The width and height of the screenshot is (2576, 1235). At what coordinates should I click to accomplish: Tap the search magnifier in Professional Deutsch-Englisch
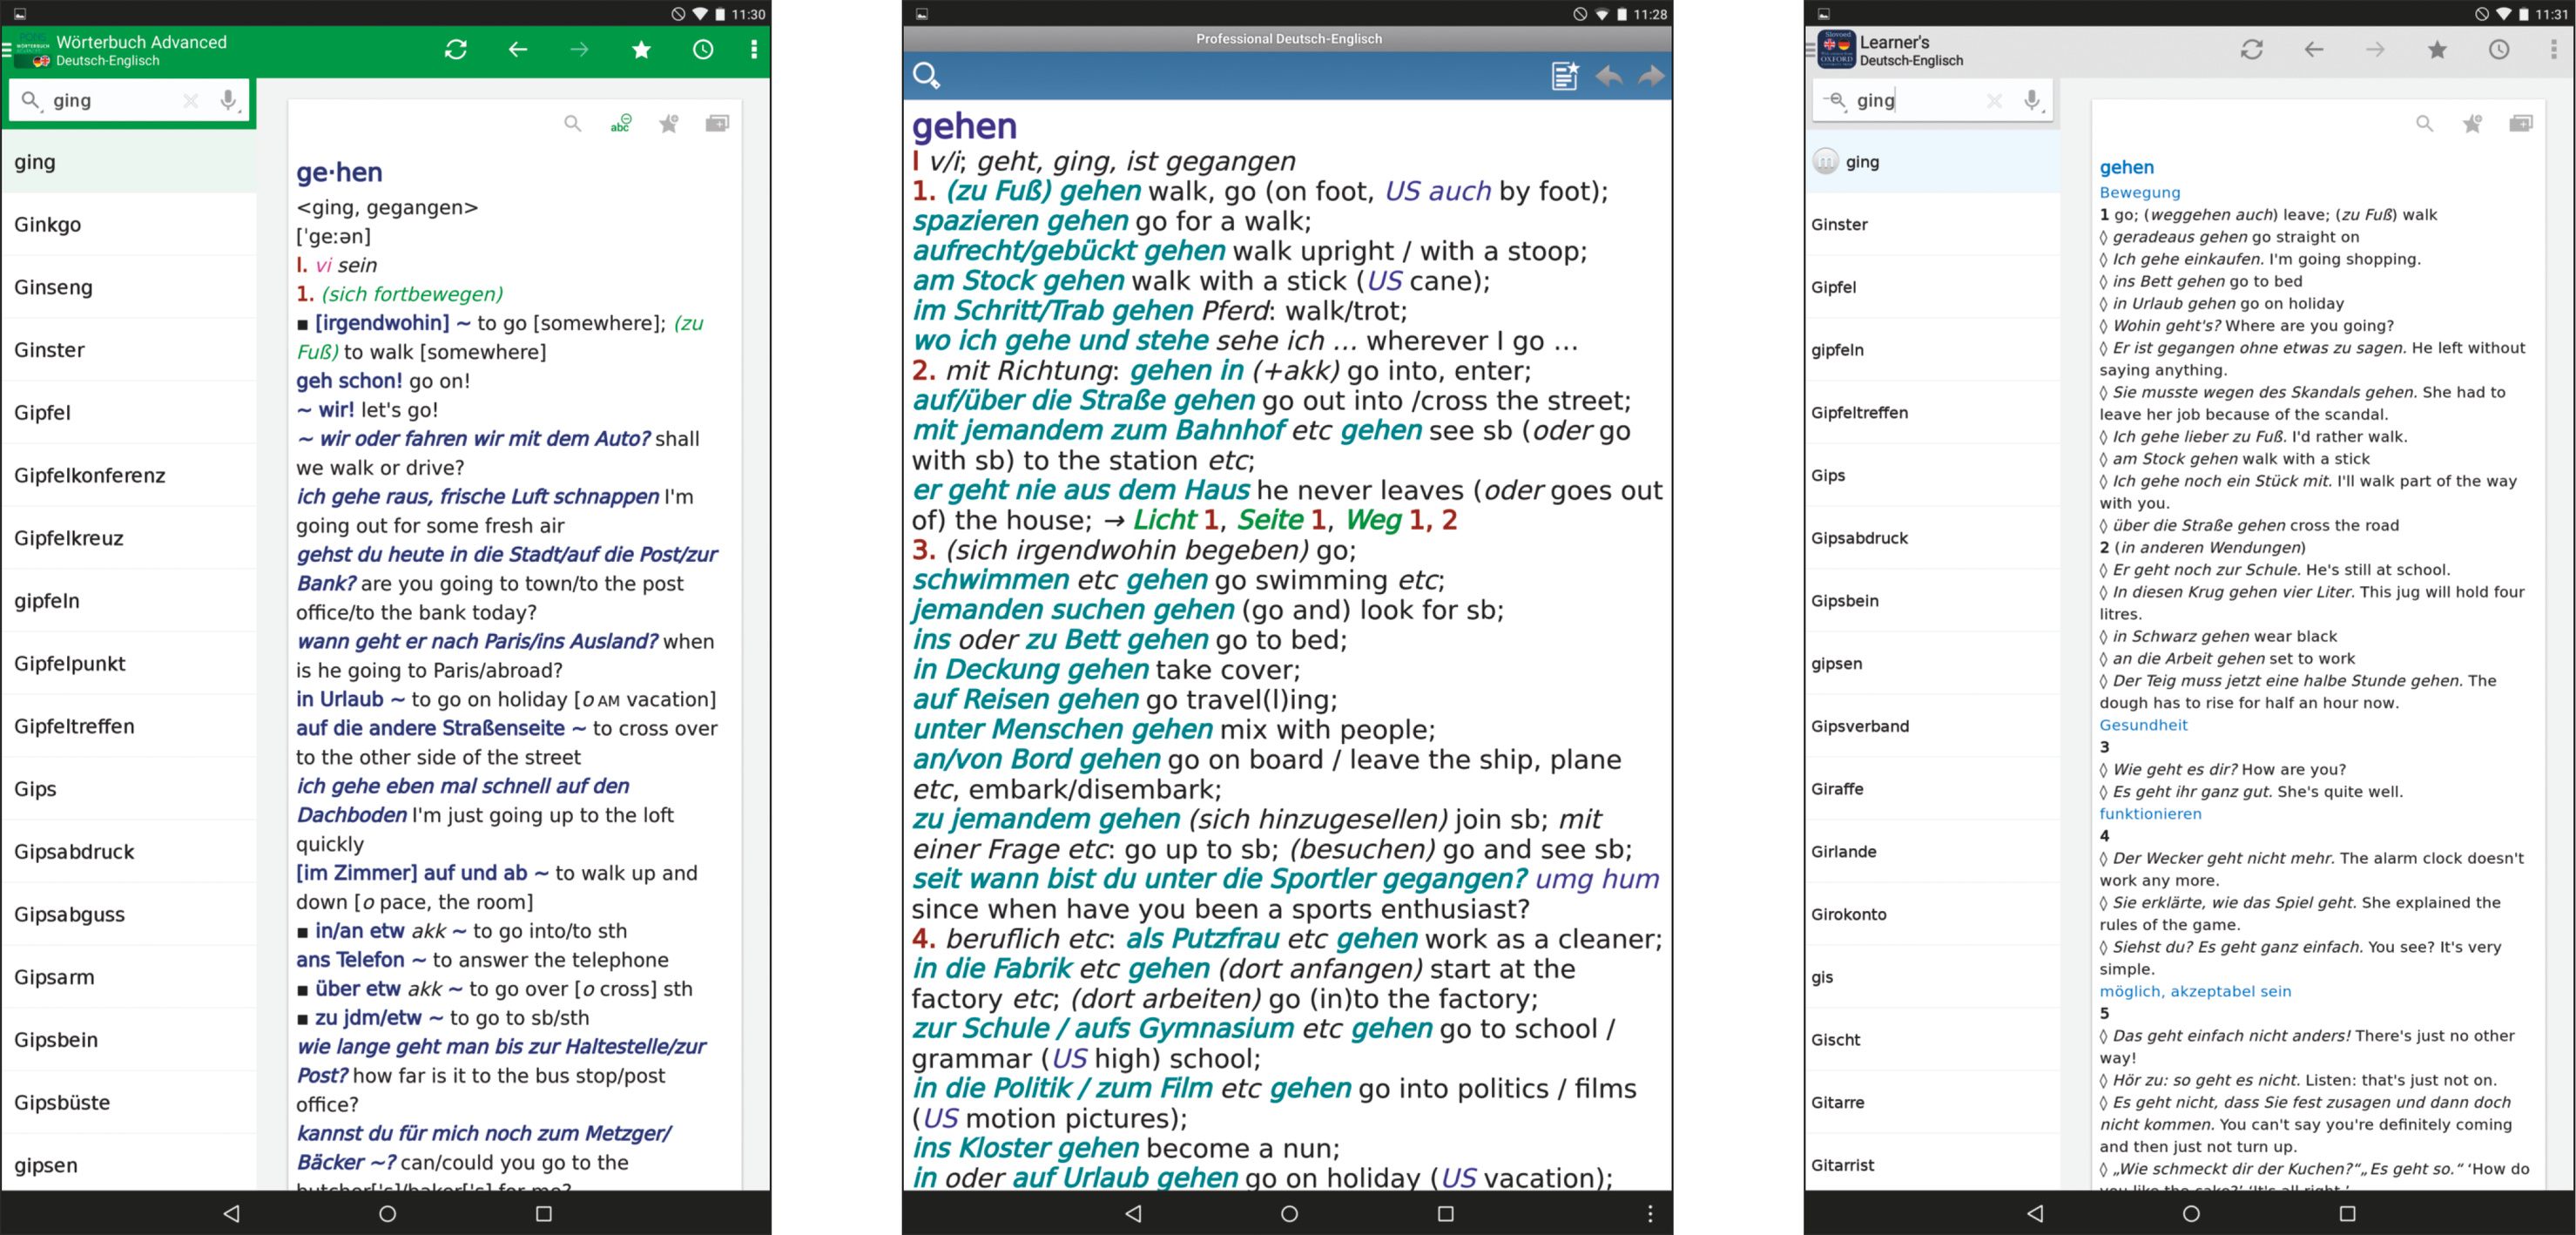pos(926,76)
